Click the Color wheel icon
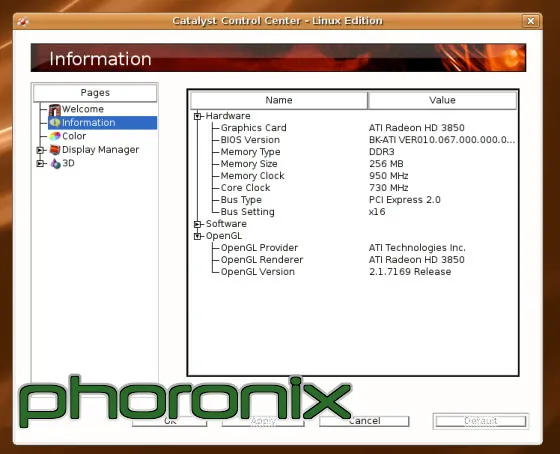Viewport: 560px width, 454px height. tap(55, 136)
